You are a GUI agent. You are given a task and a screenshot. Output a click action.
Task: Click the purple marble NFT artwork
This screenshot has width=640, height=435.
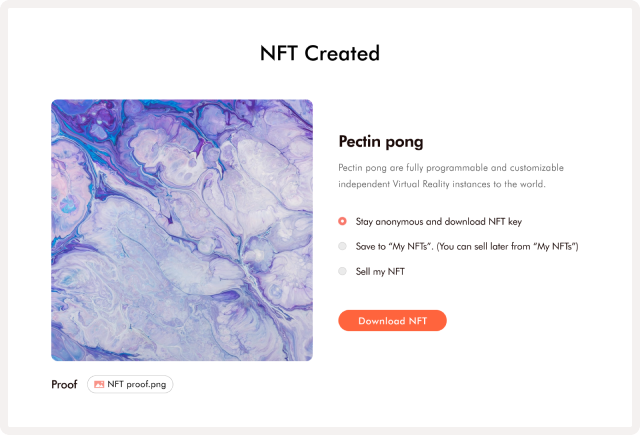[182, 230]
